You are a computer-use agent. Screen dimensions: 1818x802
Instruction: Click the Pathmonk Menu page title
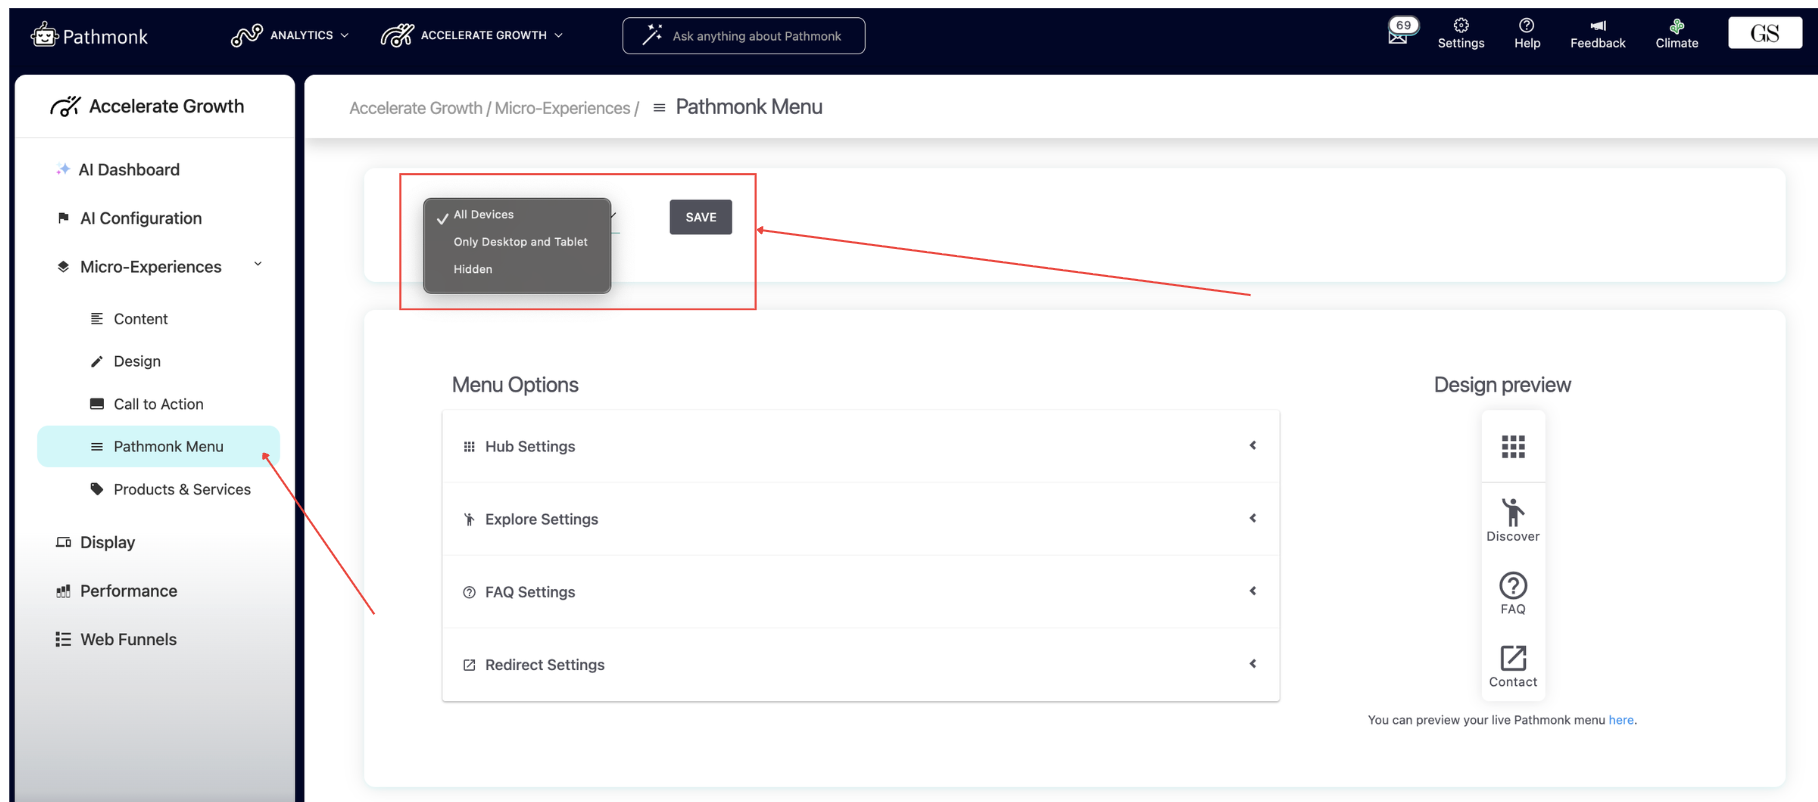pos(748,107)
